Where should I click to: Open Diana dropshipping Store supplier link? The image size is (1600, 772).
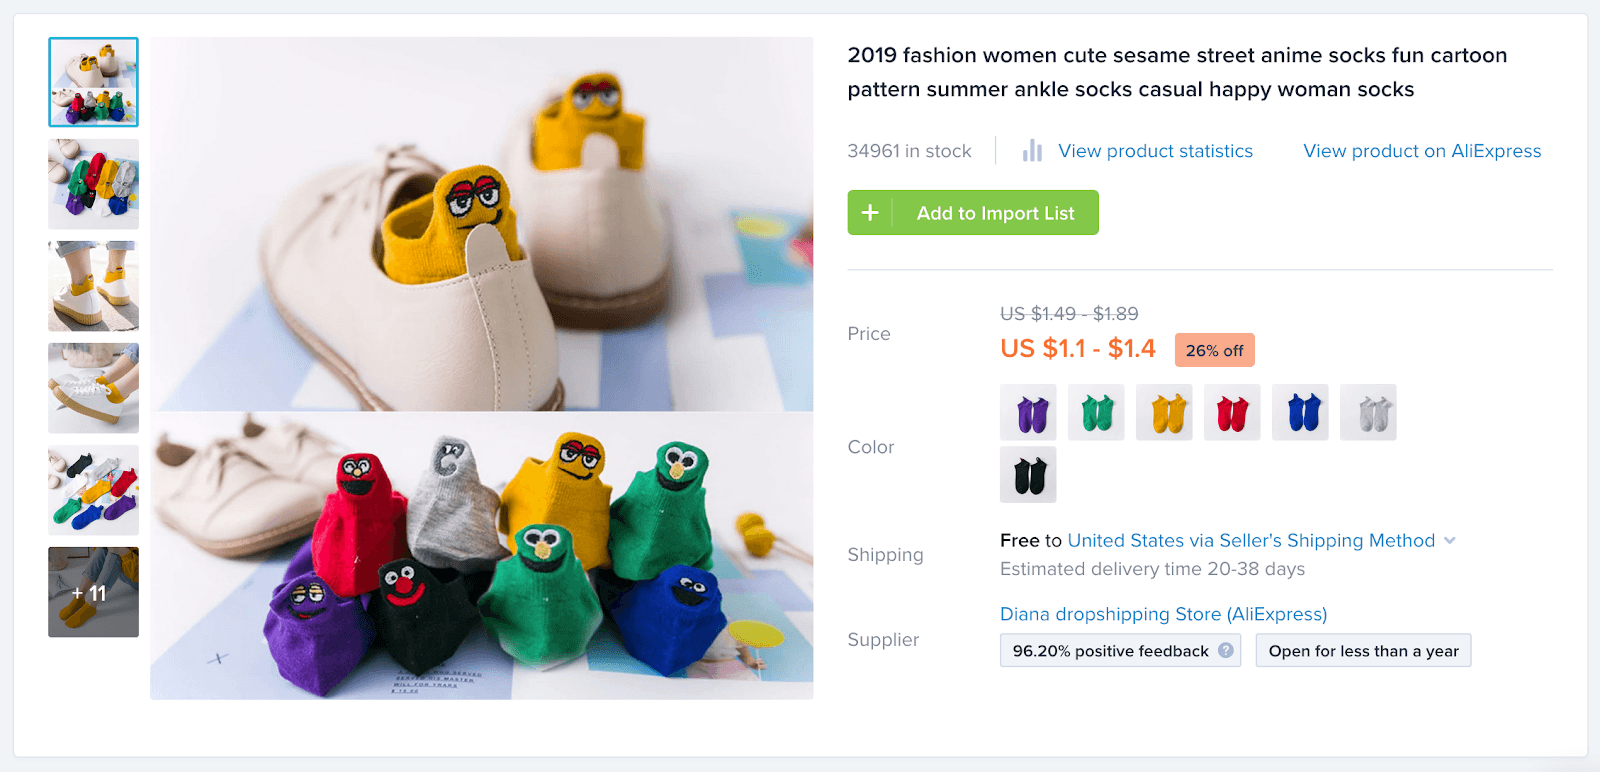click(x=1163, y=614)
